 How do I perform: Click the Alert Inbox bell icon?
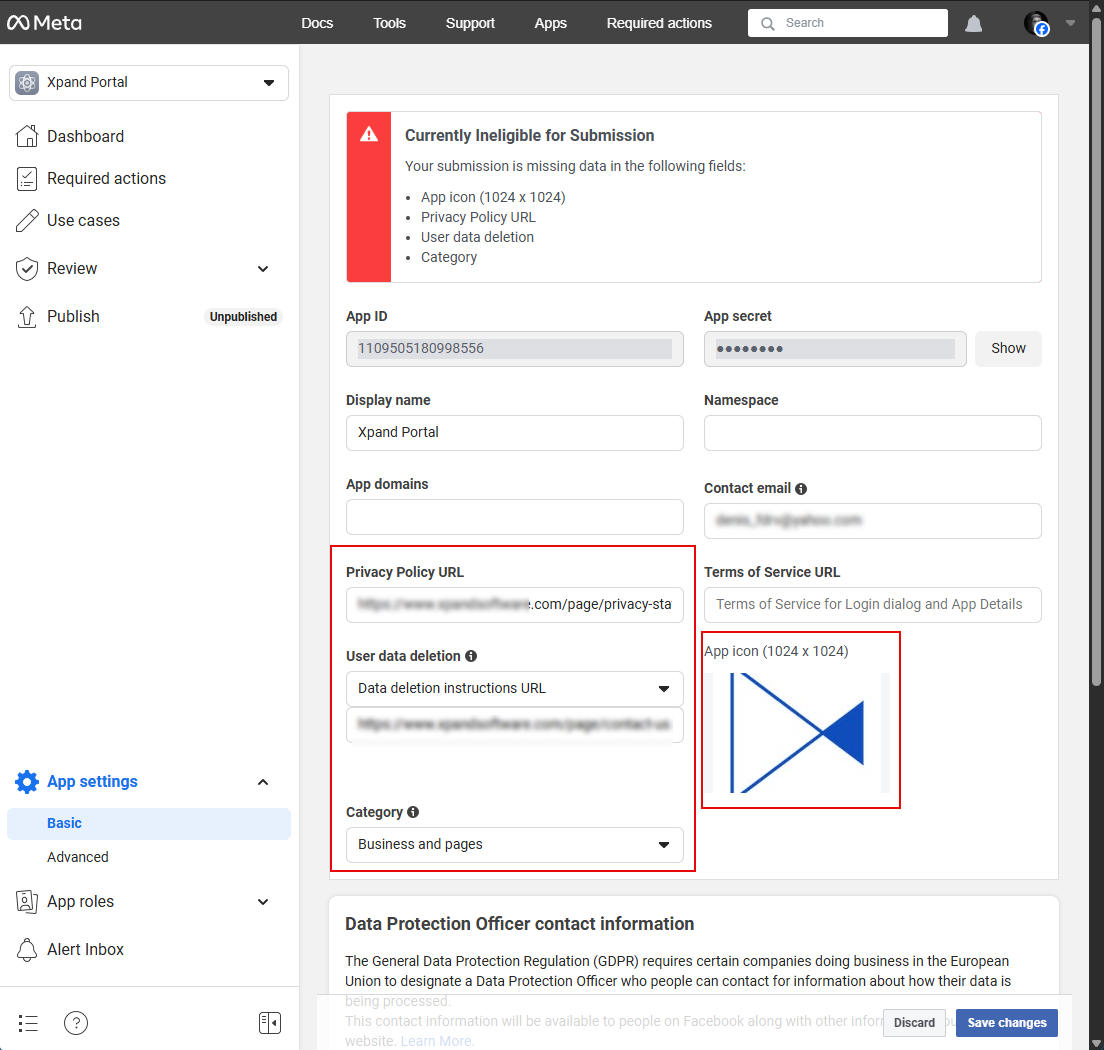(27, 949)
